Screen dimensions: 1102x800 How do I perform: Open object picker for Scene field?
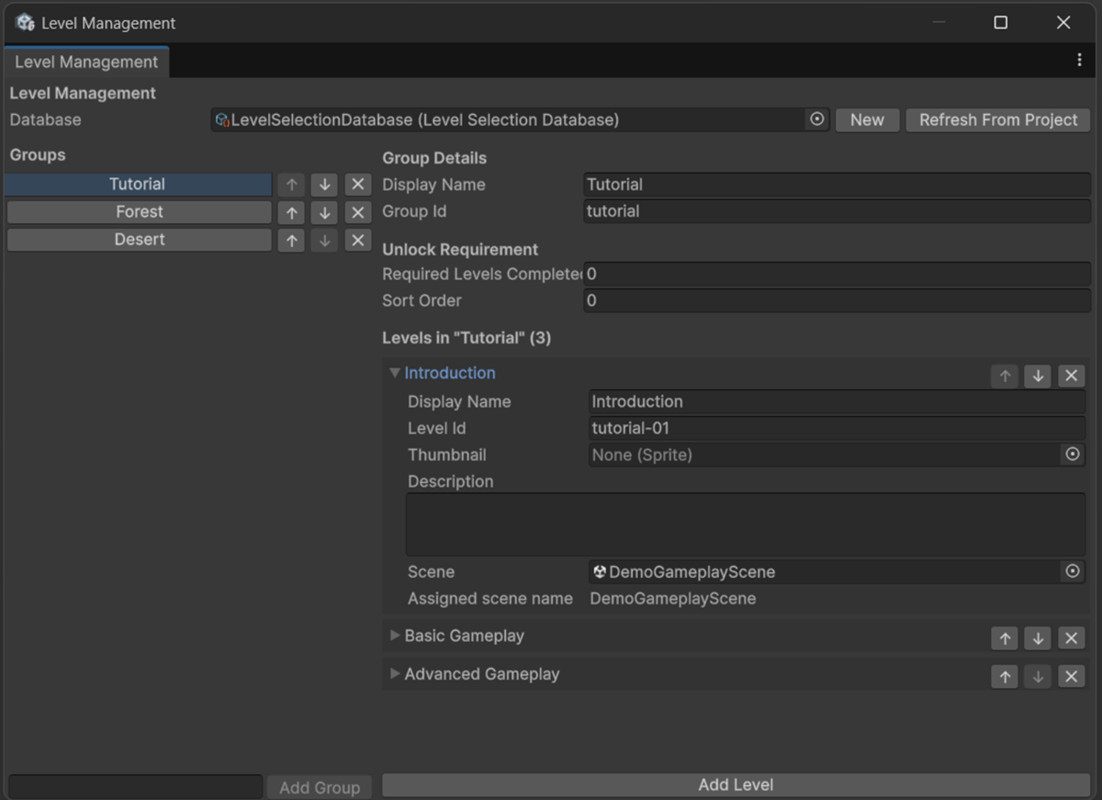point(1072,571)
